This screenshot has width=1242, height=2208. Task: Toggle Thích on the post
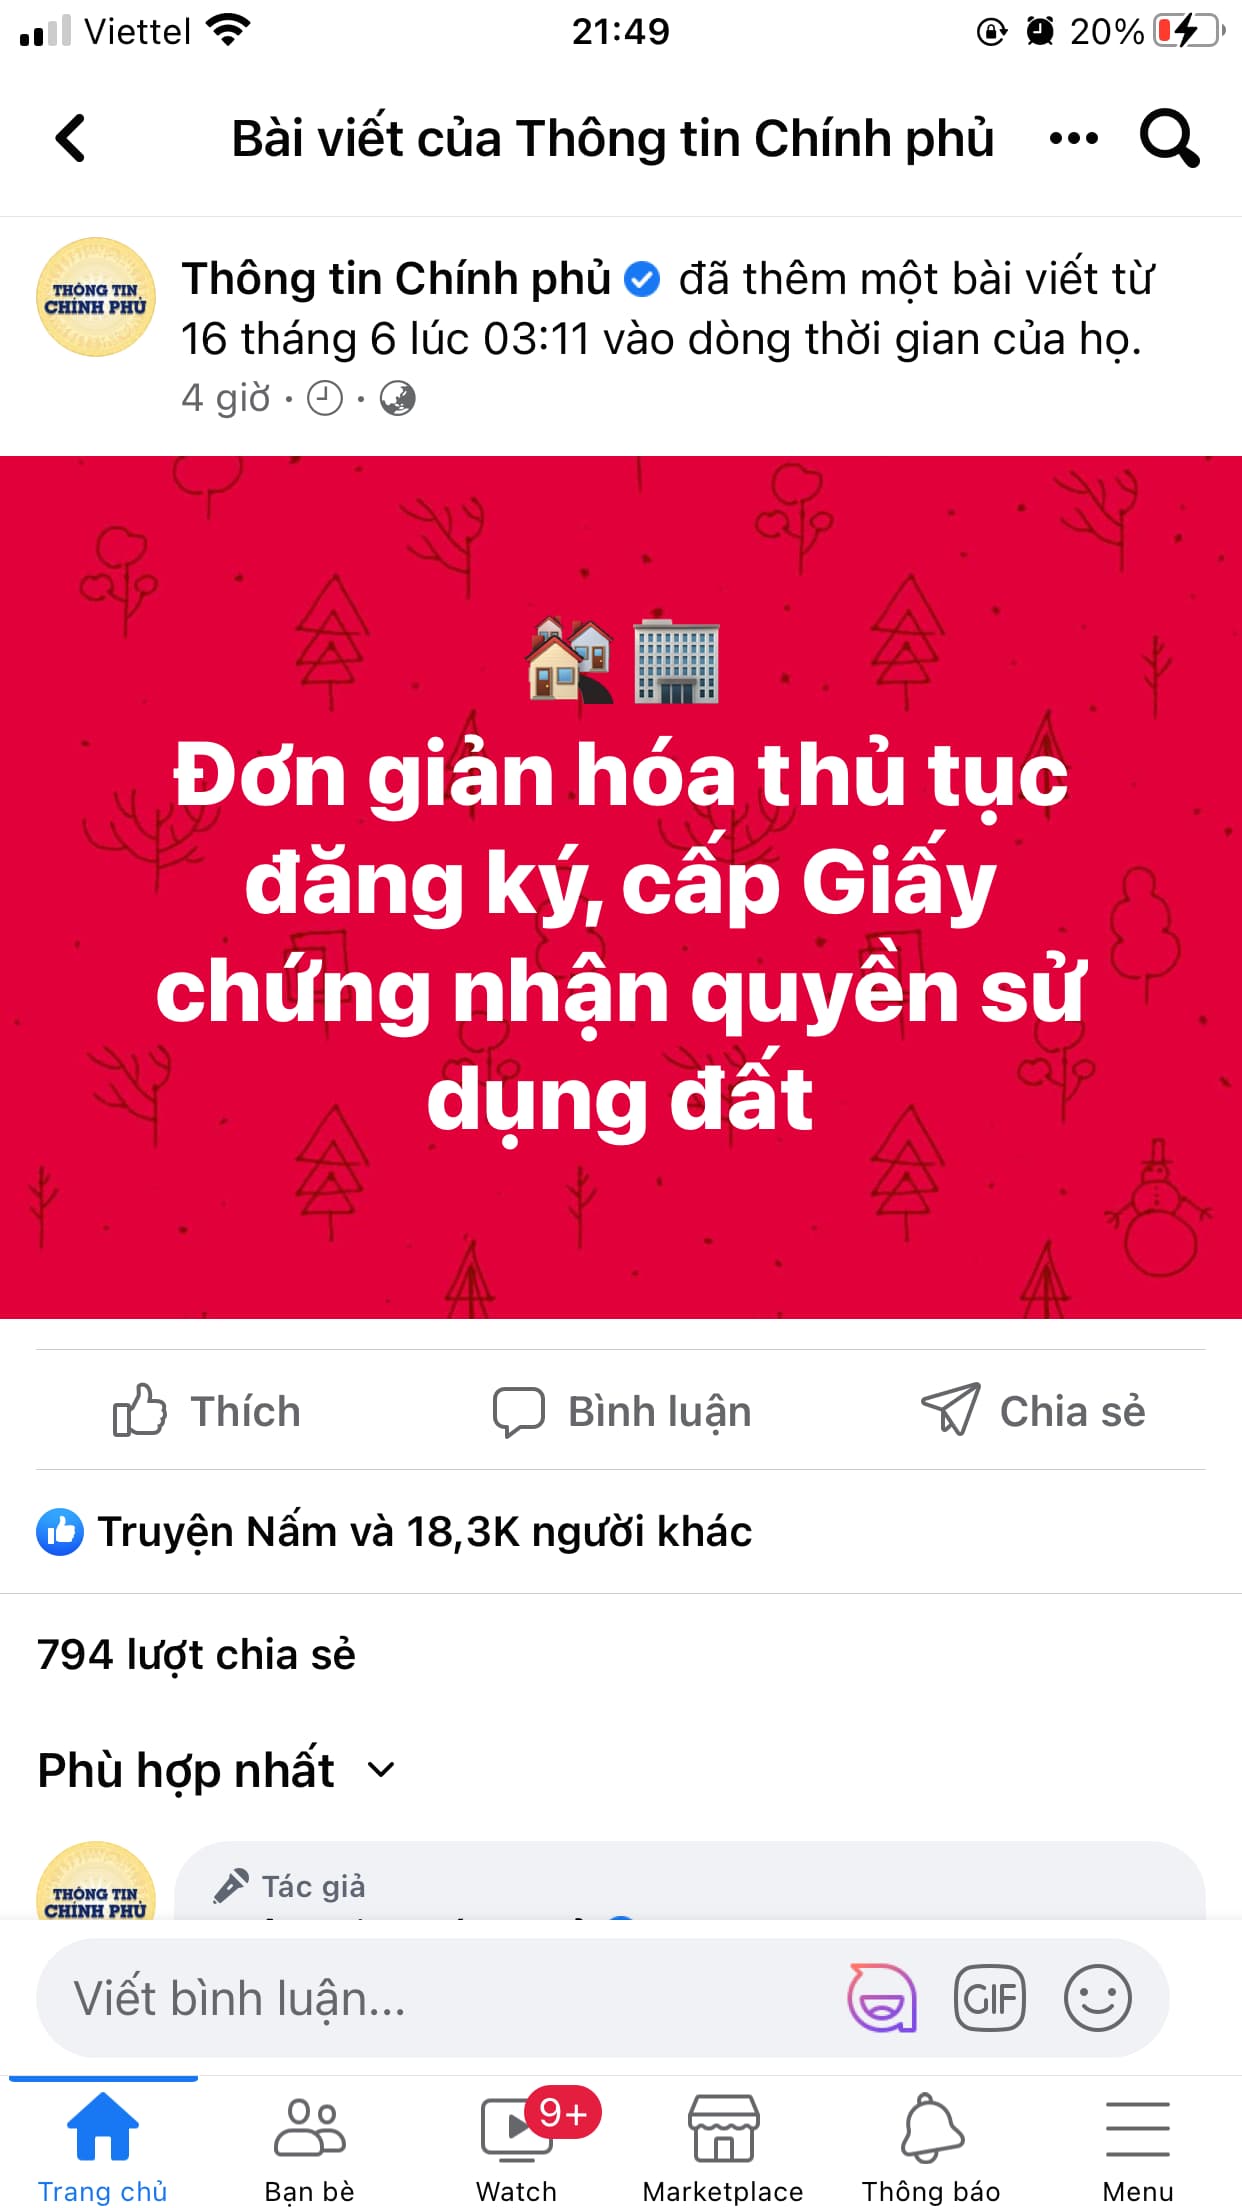pyautogui.click(x=206, y=1410)
